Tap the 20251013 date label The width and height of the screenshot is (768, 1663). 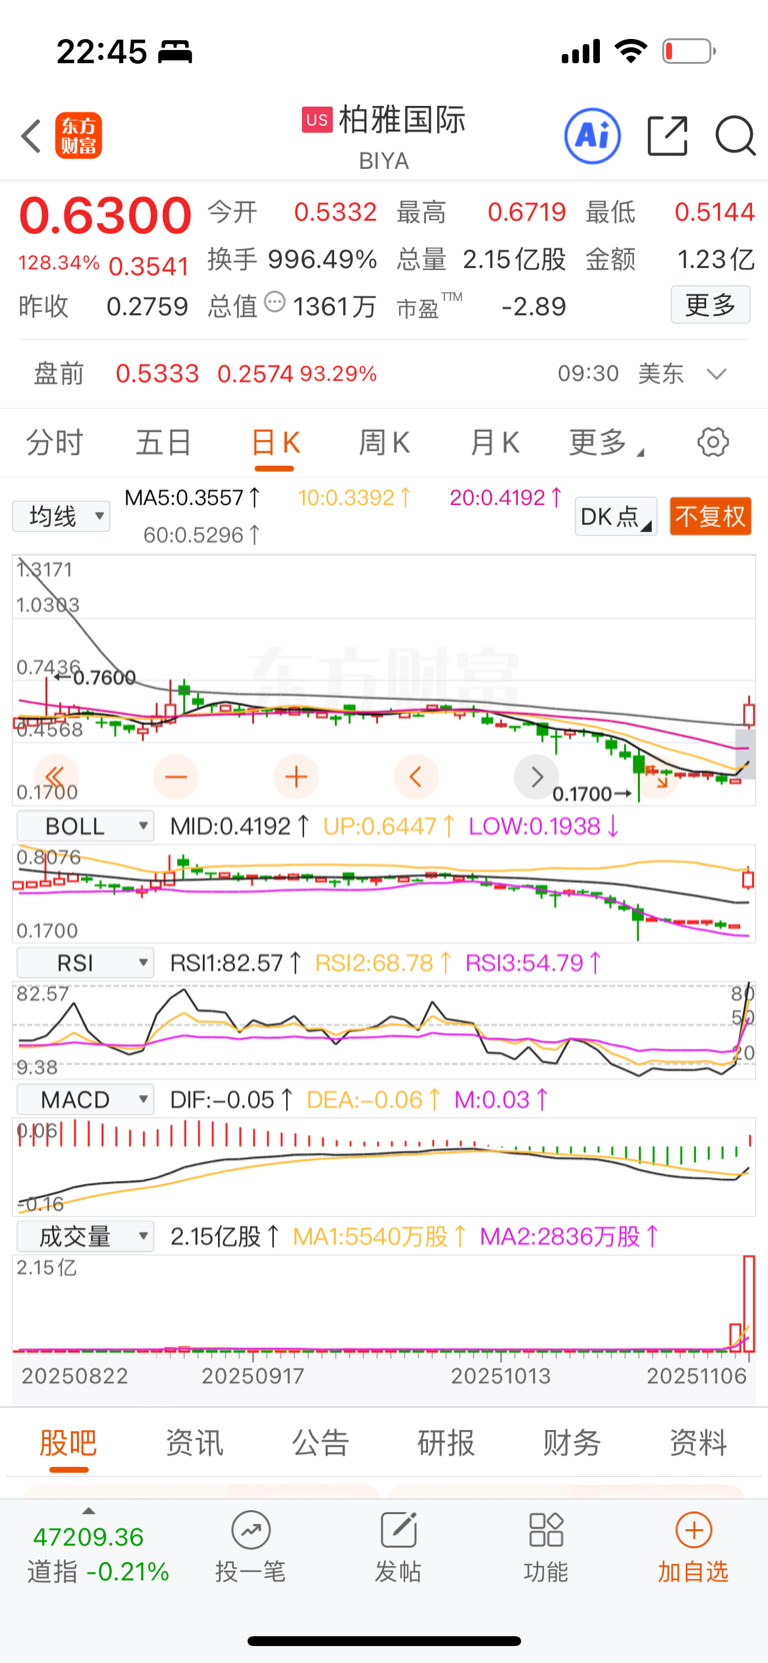click(x=500, y=1376)
